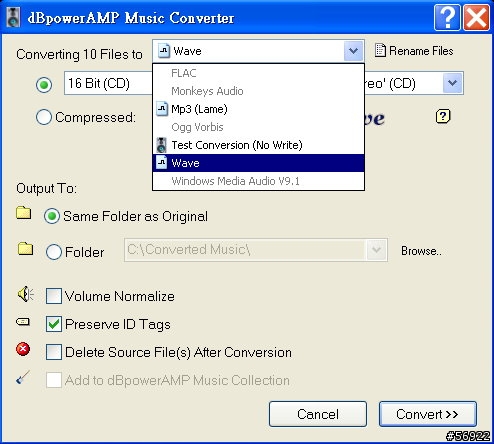The height and width of the screenshot is (444, 494).
Task: Enable the Volume Normalize checkbox
Action: (54, 296)
